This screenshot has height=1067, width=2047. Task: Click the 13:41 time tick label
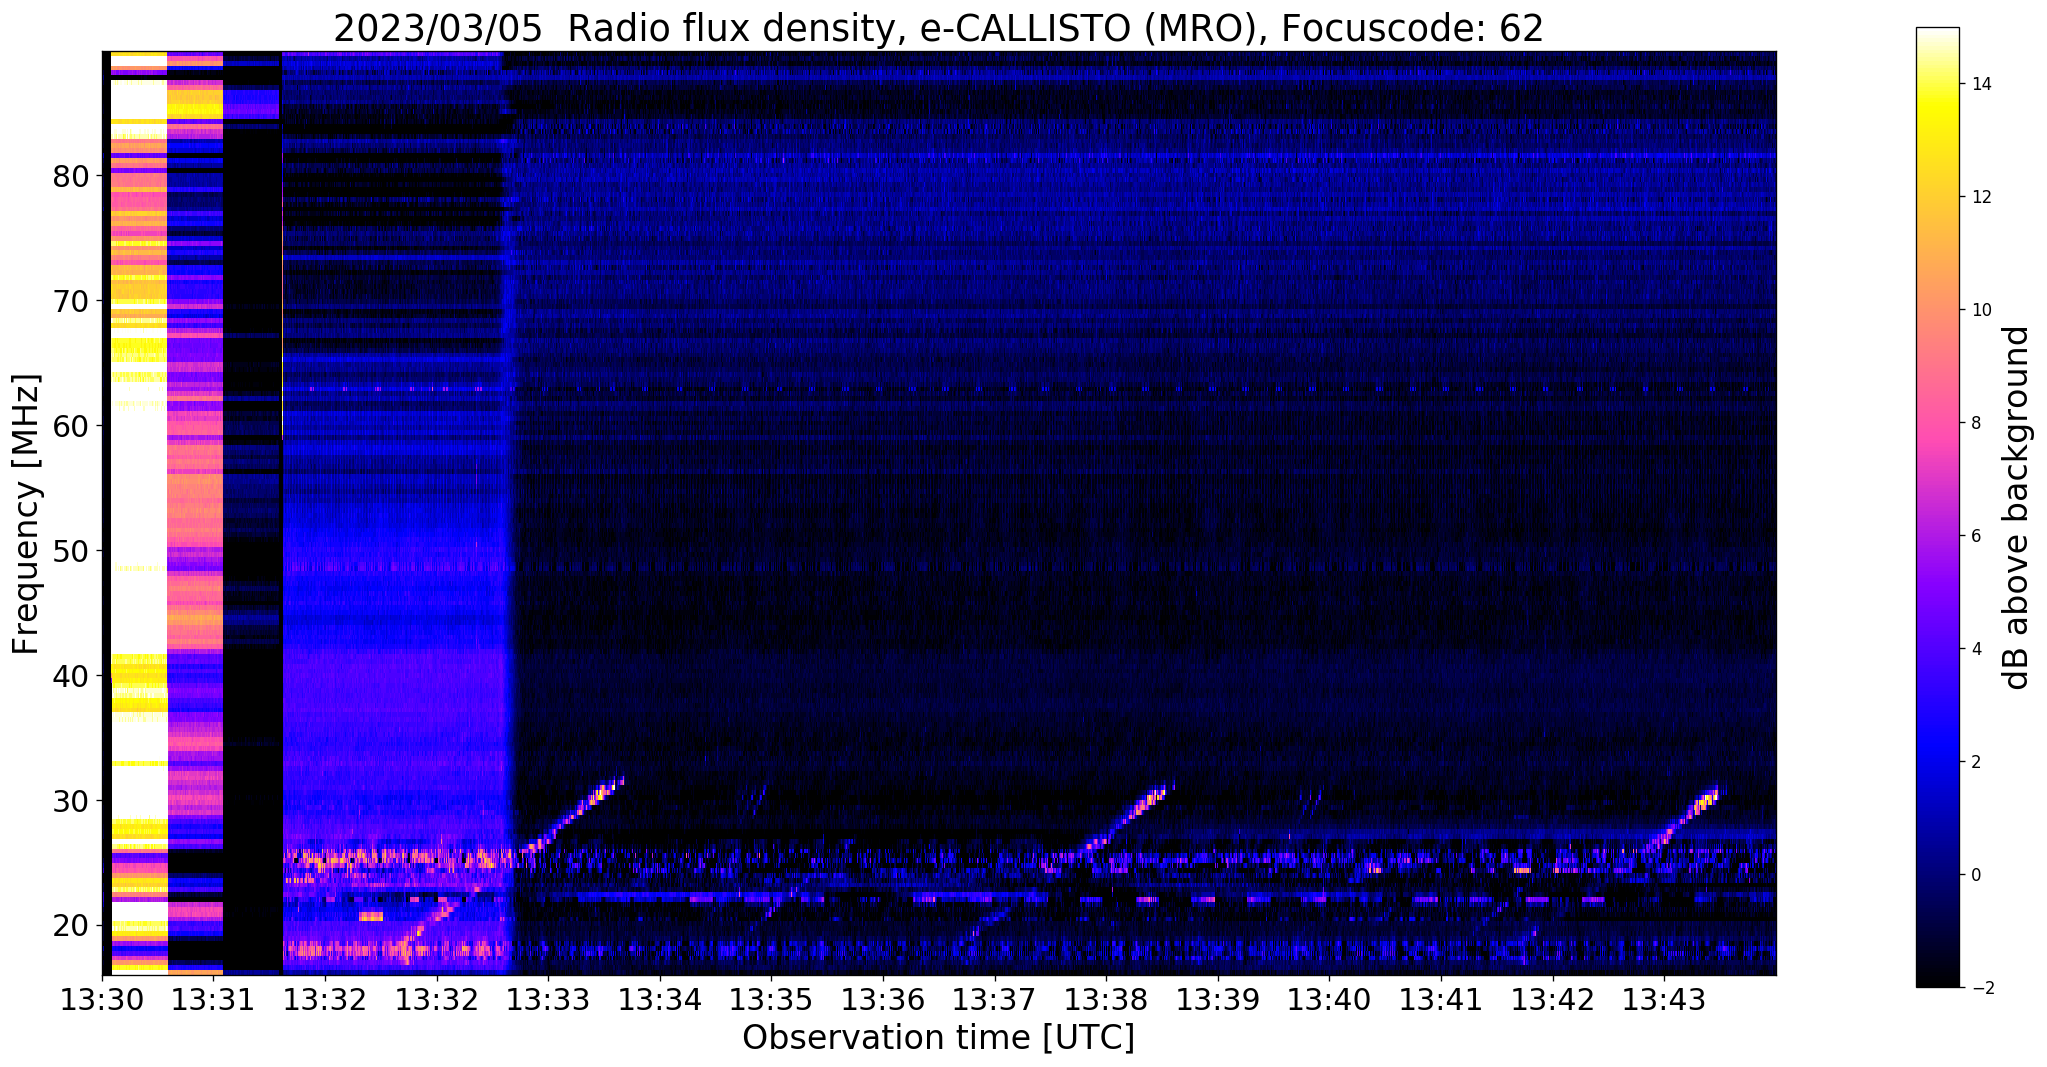click(1440, 999)
